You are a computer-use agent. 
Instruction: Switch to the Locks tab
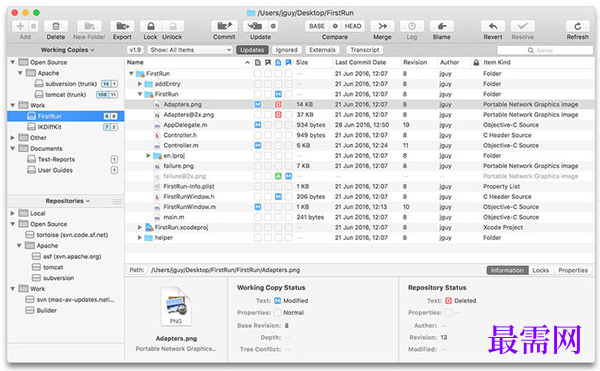(540, 270)
